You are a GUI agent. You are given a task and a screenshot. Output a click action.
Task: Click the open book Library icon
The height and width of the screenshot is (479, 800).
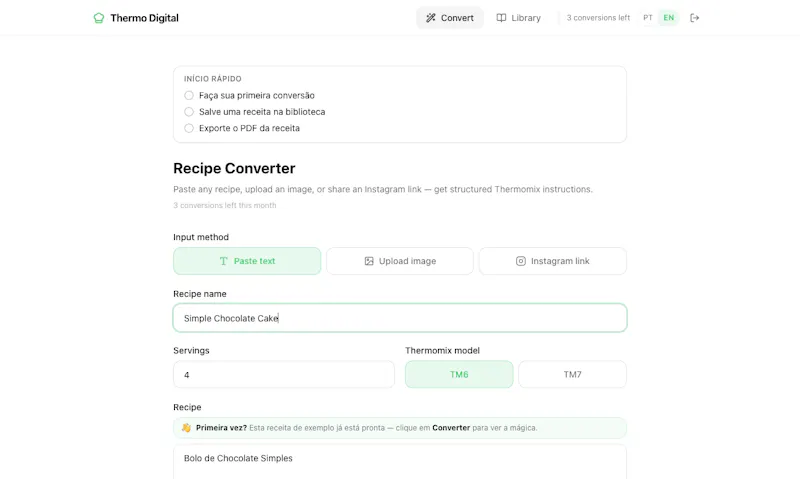point(501,18)
